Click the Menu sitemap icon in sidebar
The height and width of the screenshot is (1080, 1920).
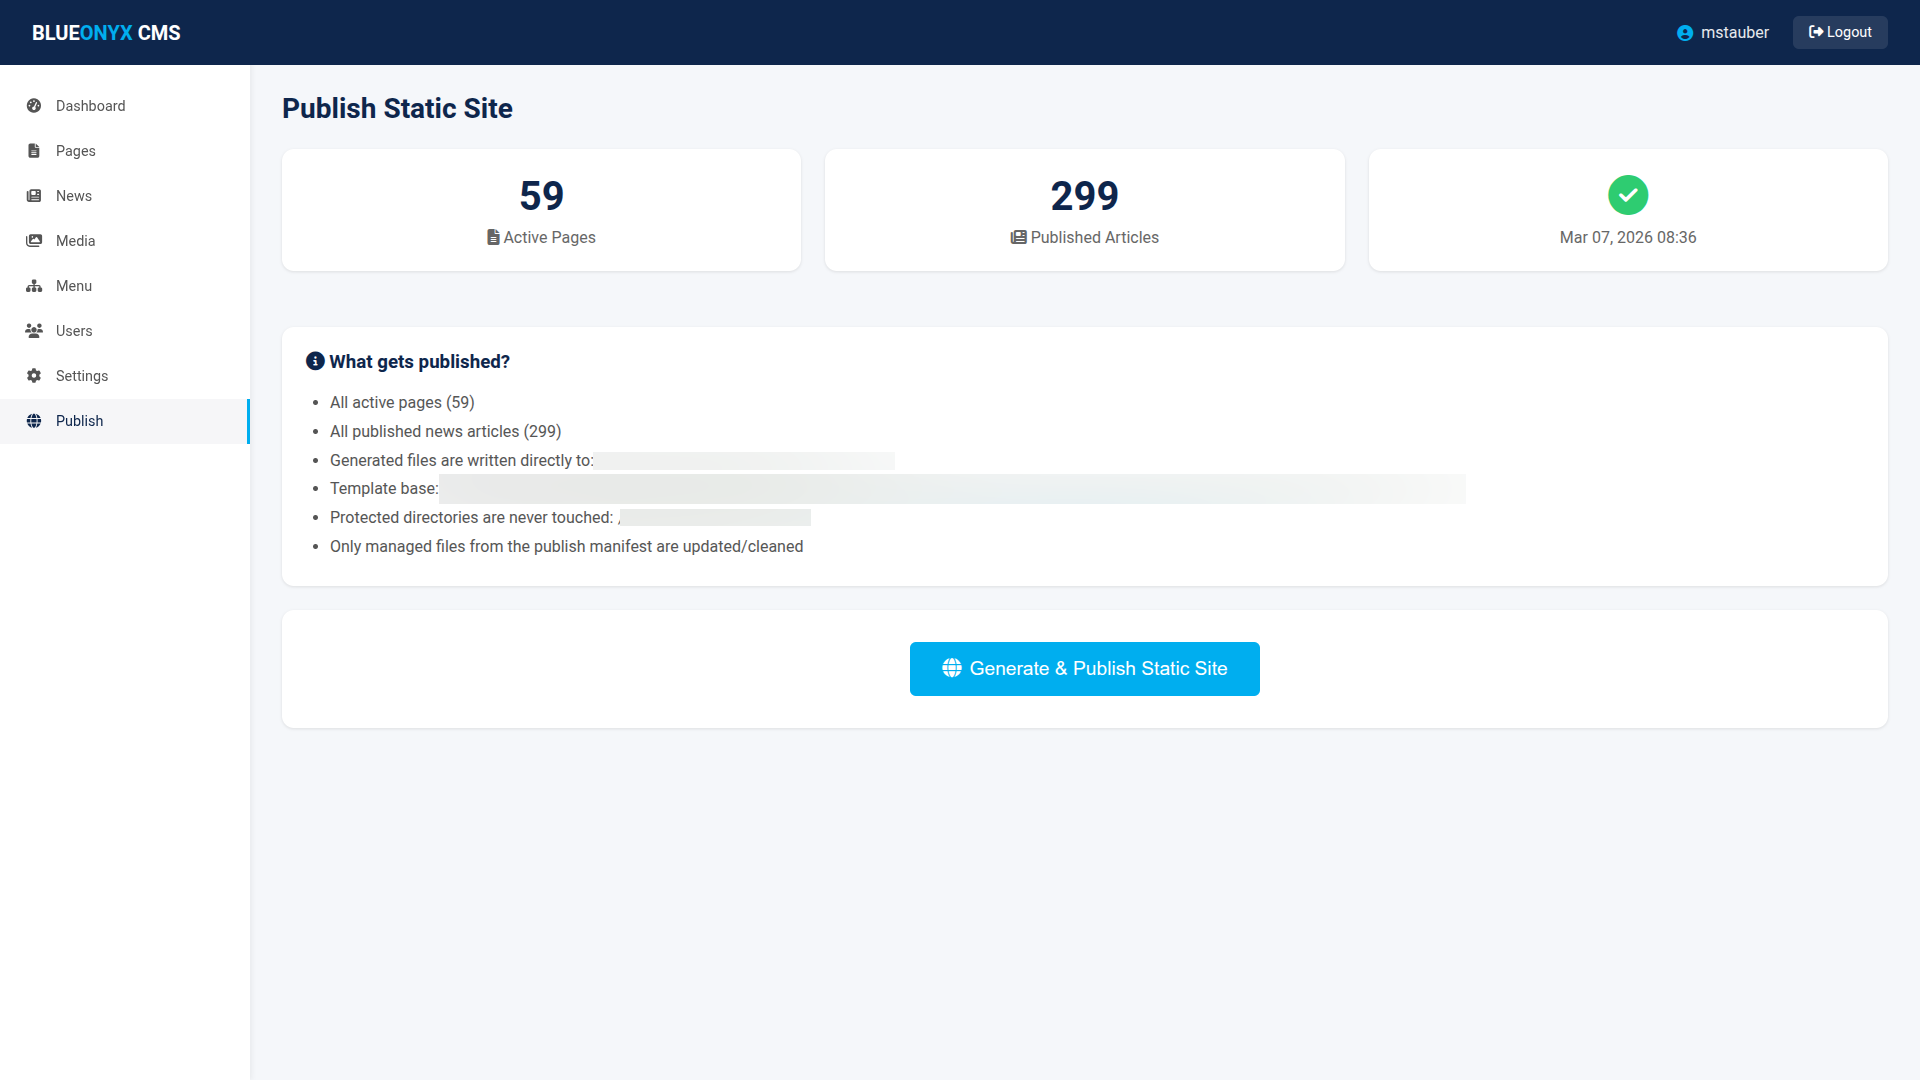click(x=34, y=286)
